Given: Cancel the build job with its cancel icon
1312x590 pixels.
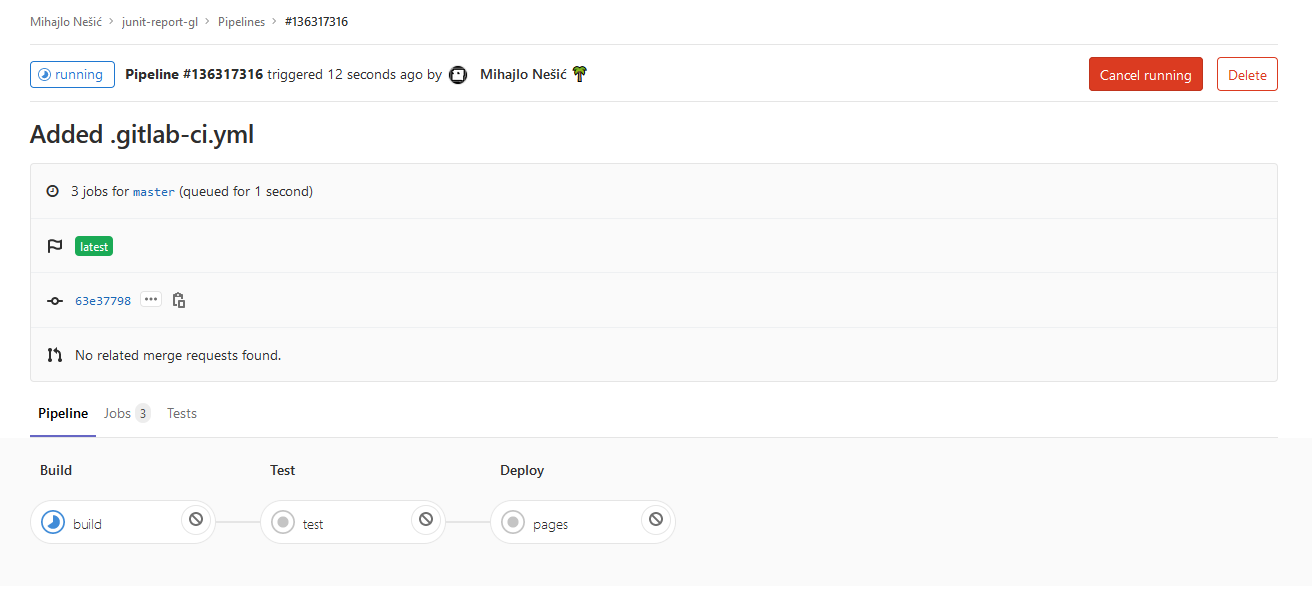Looking at the screenshot, I should (x=196, y=519).
